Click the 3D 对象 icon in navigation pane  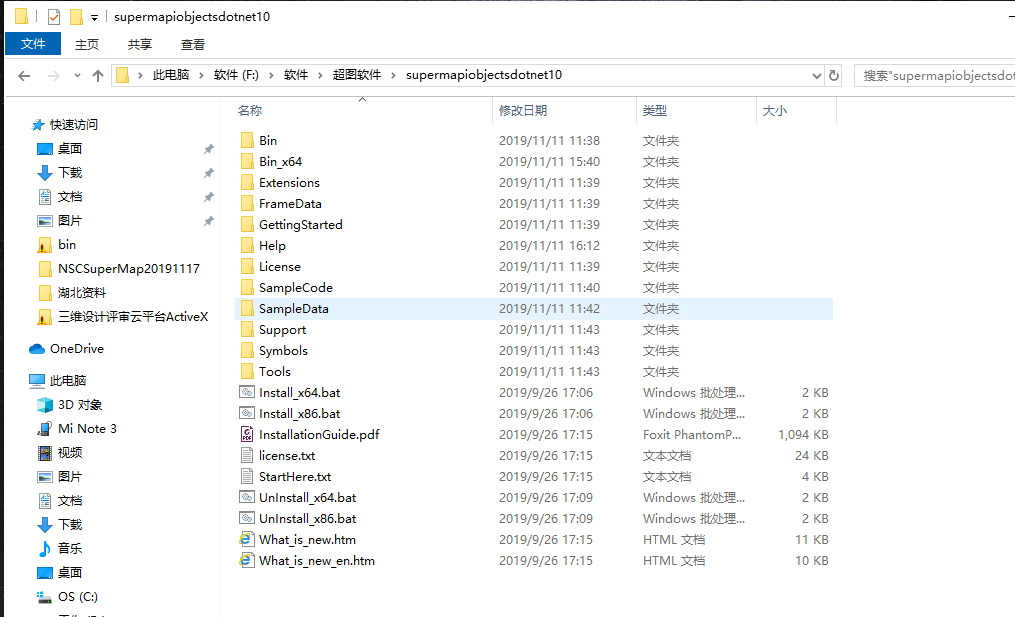[44, 405]
